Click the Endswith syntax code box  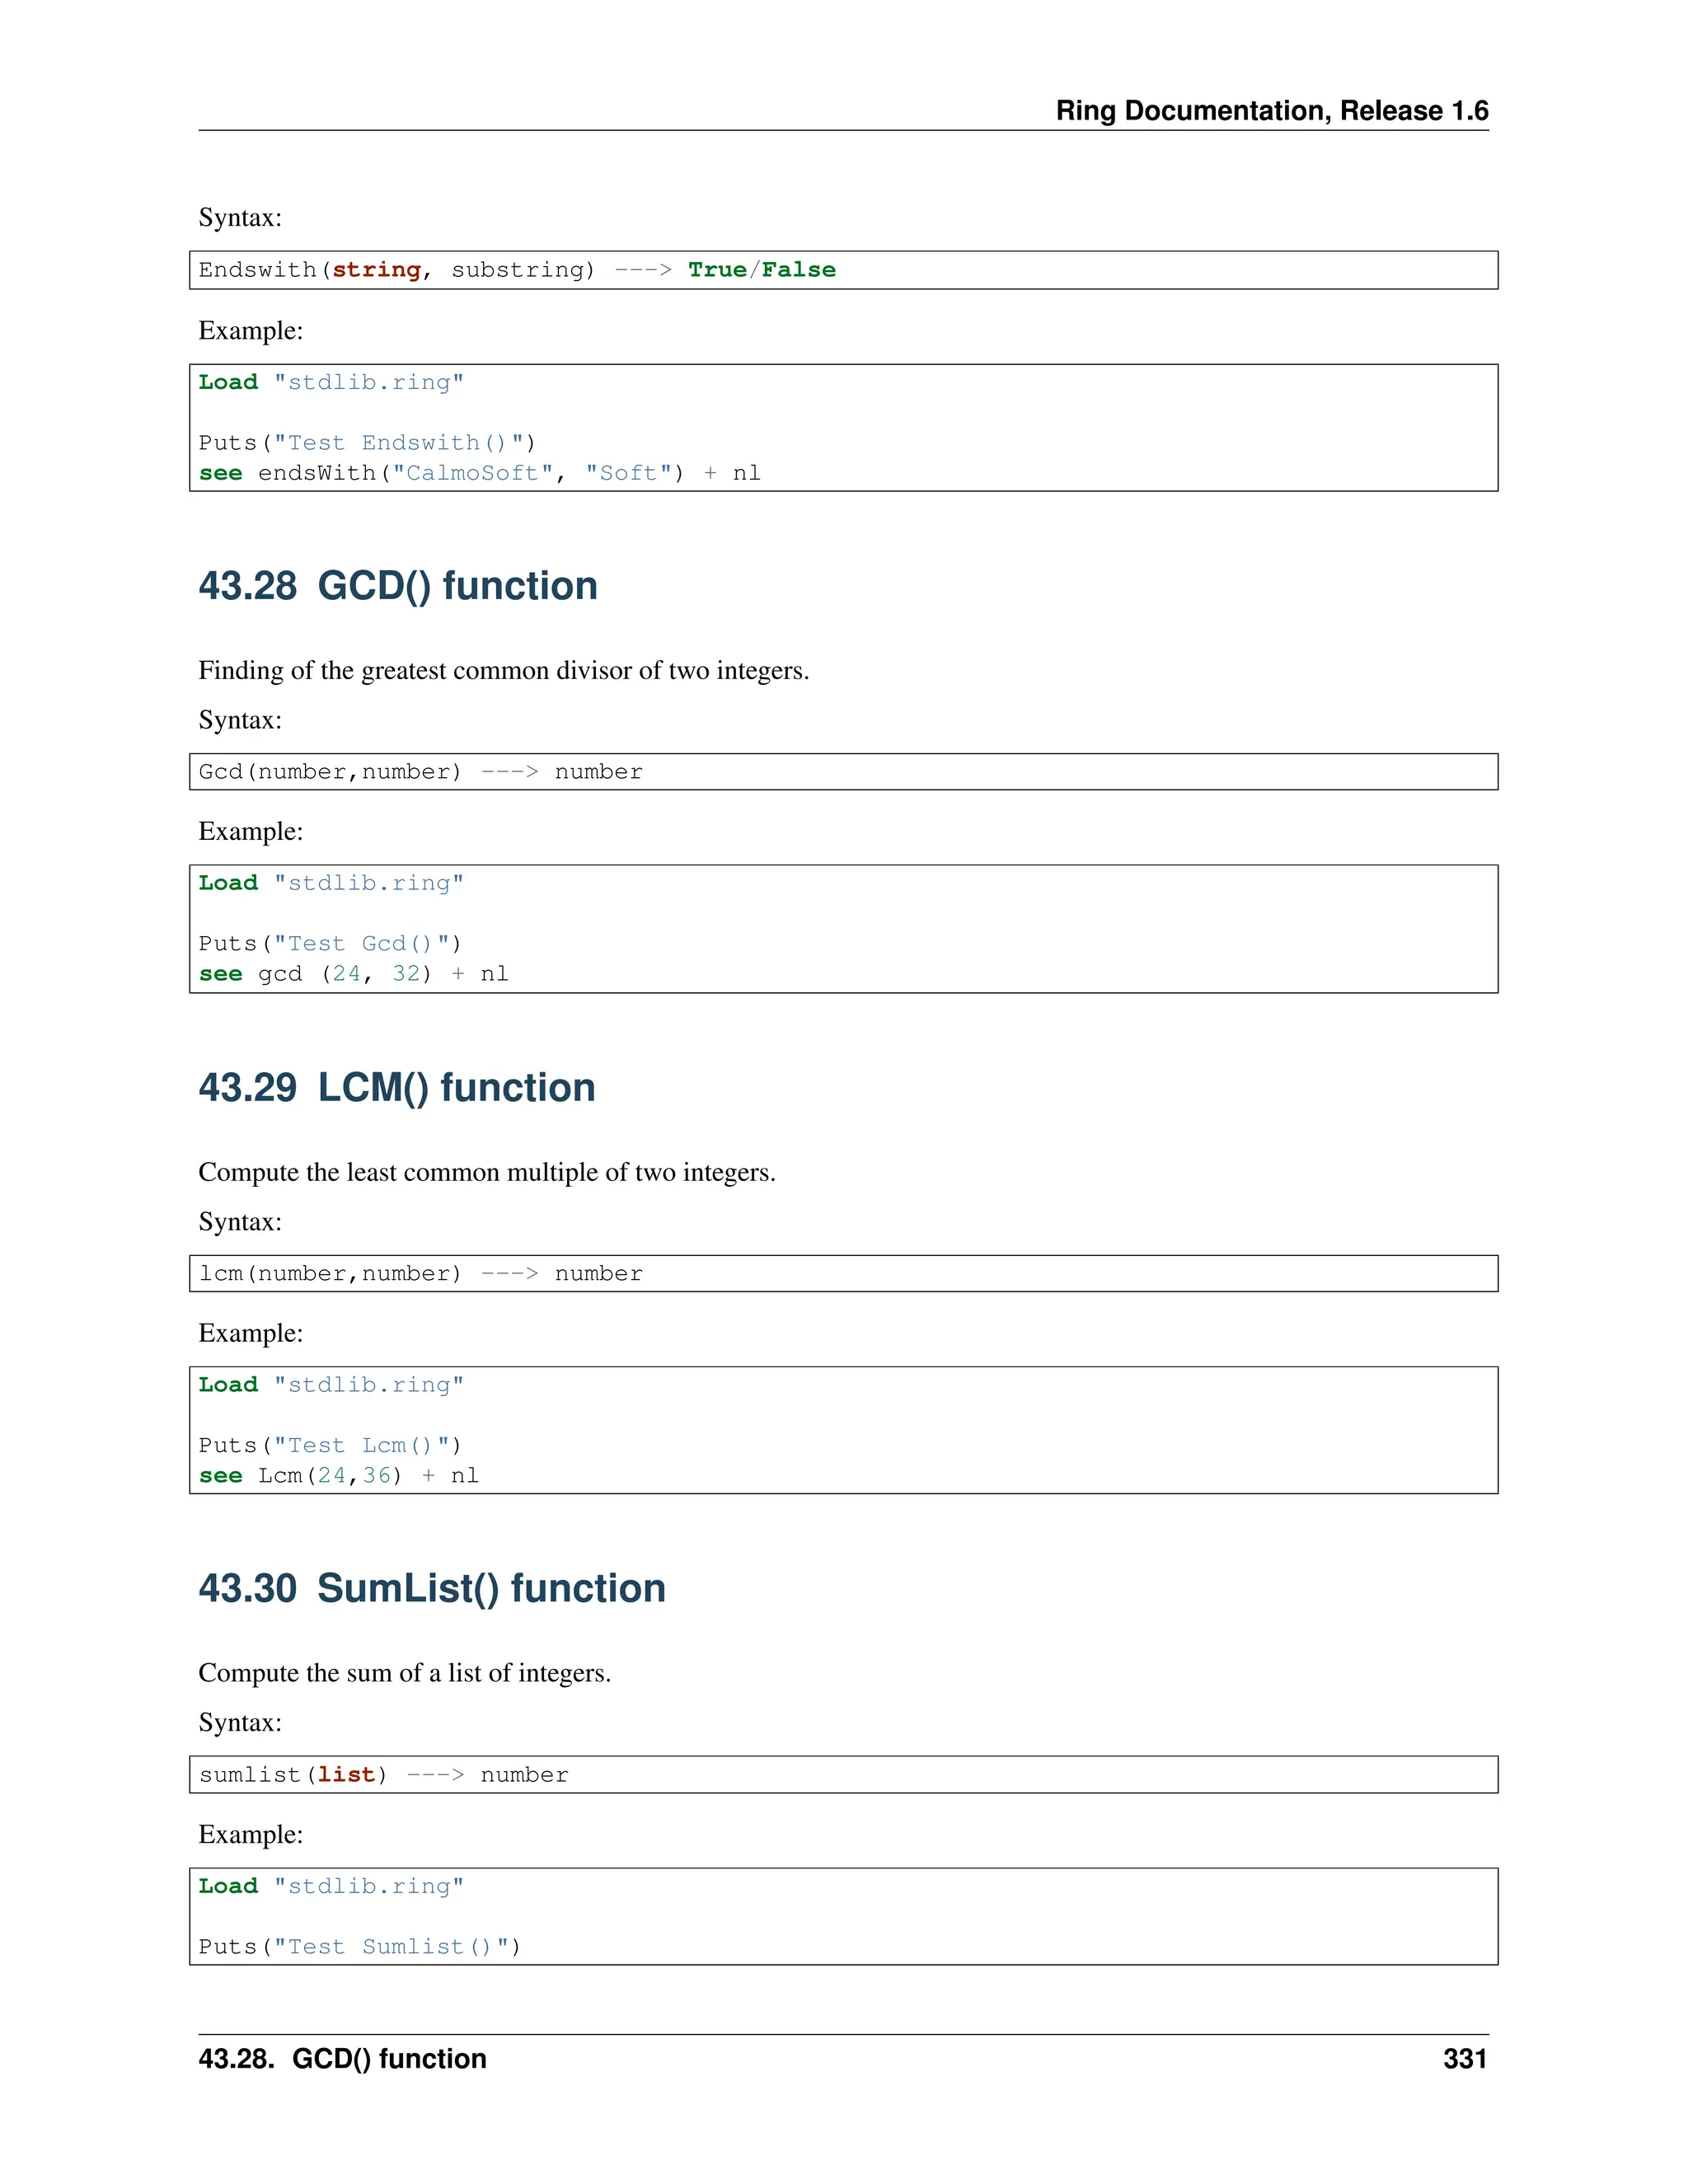[x=516, y=270]
